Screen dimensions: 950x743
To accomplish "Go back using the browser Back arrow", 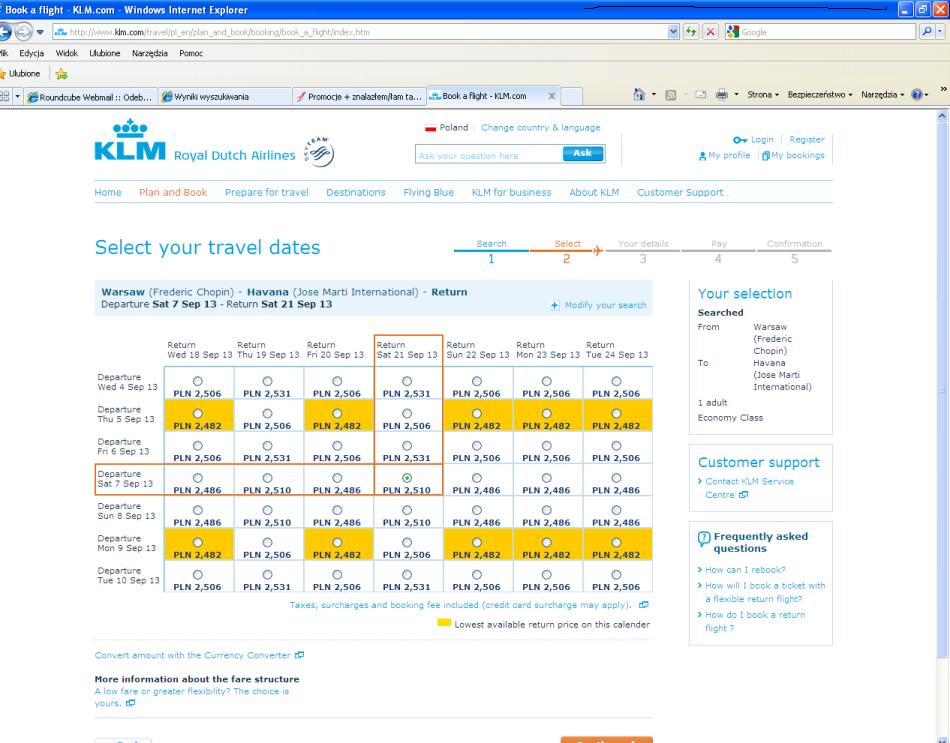I will point(5,32).
